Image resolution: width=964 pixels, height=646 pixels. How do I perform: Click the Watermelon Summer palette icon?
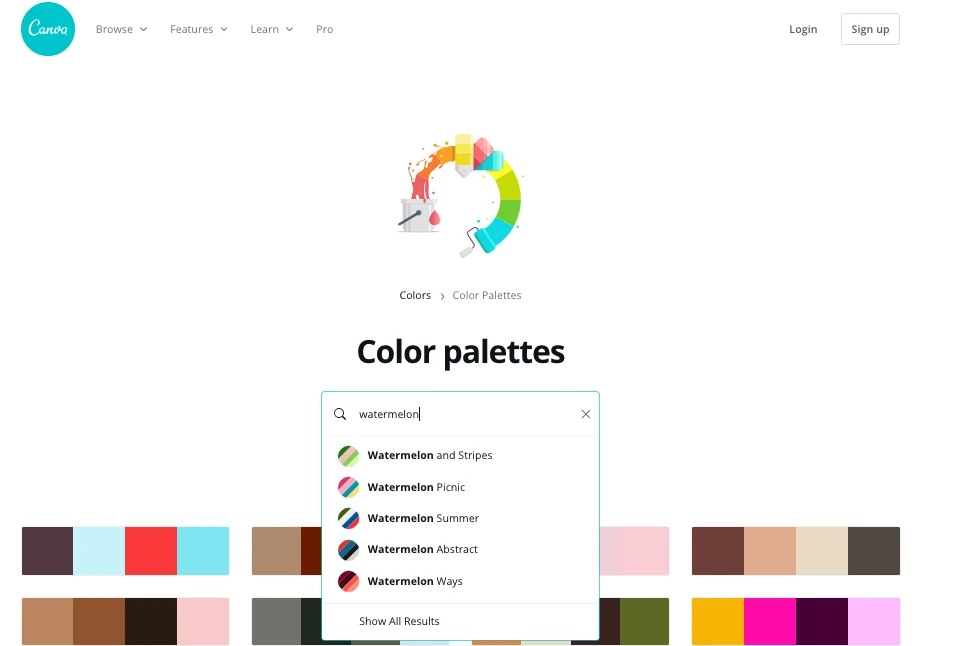coord(348,518)
